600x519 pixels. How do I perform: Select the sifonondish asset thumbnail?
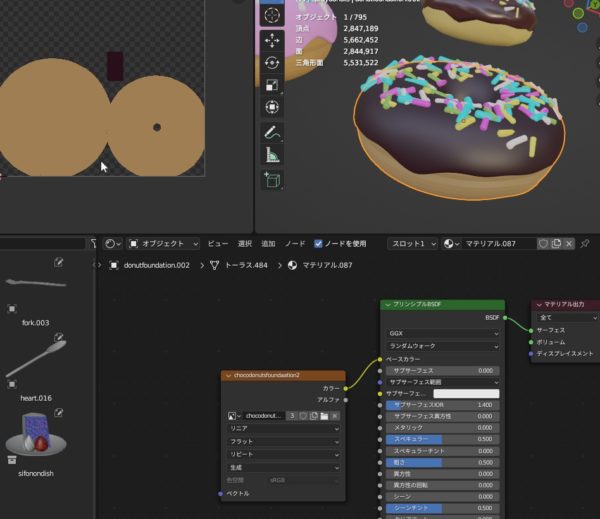point(35,432)
